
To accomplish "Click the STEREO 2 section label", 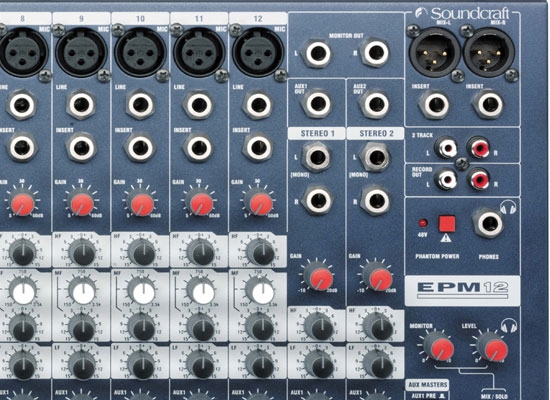I will pyautogui.click(x=376, y=133).
